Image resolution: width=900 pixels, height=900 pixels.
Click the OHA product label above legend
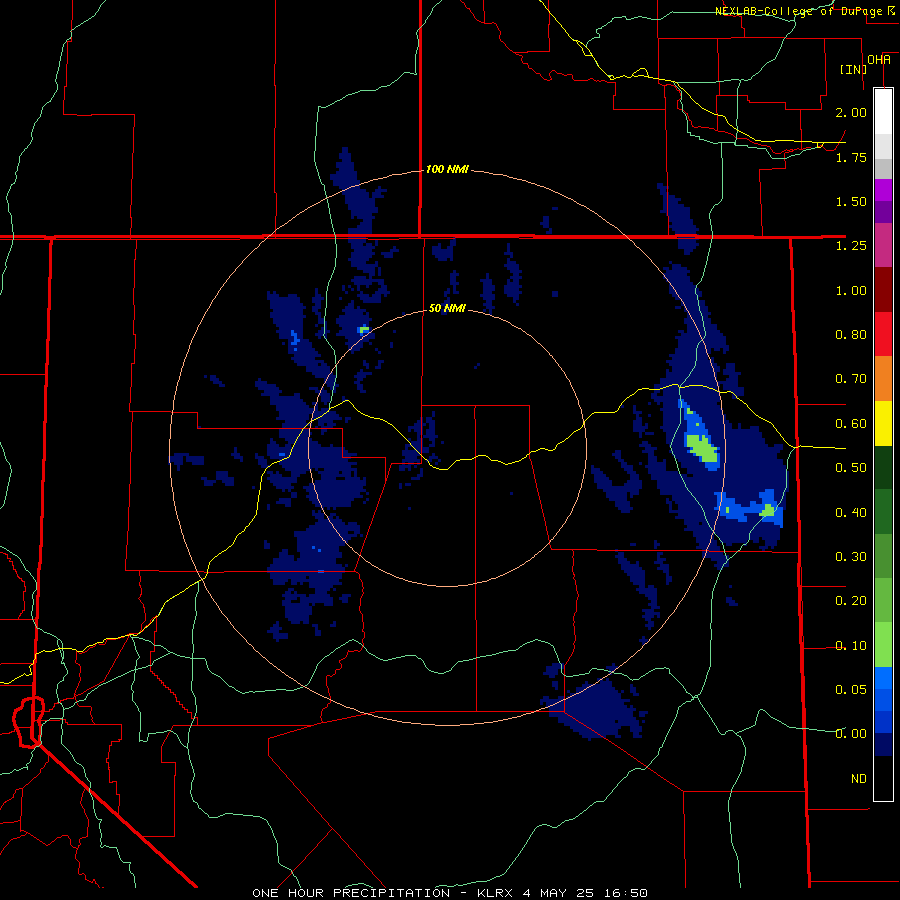tap(879, 60)
